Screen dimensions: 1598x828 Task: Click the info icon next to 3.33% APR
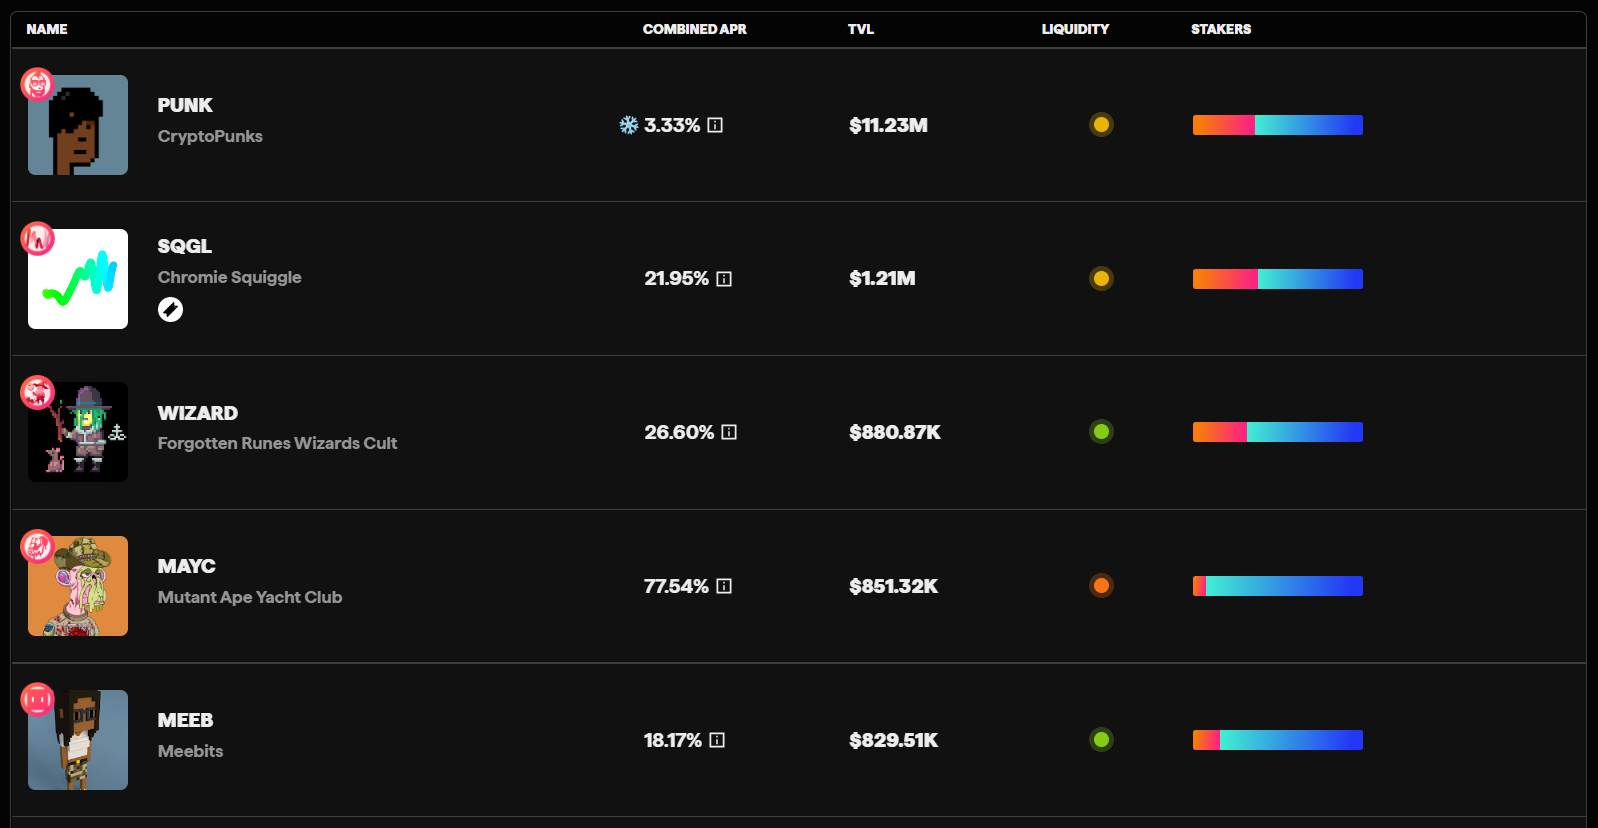click(715, 125)
